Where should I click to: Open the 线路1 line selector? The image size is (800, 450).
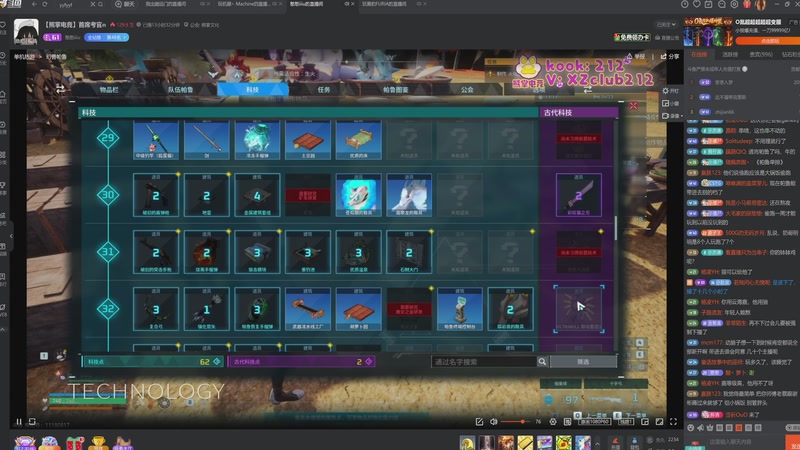tap(626, 422)
